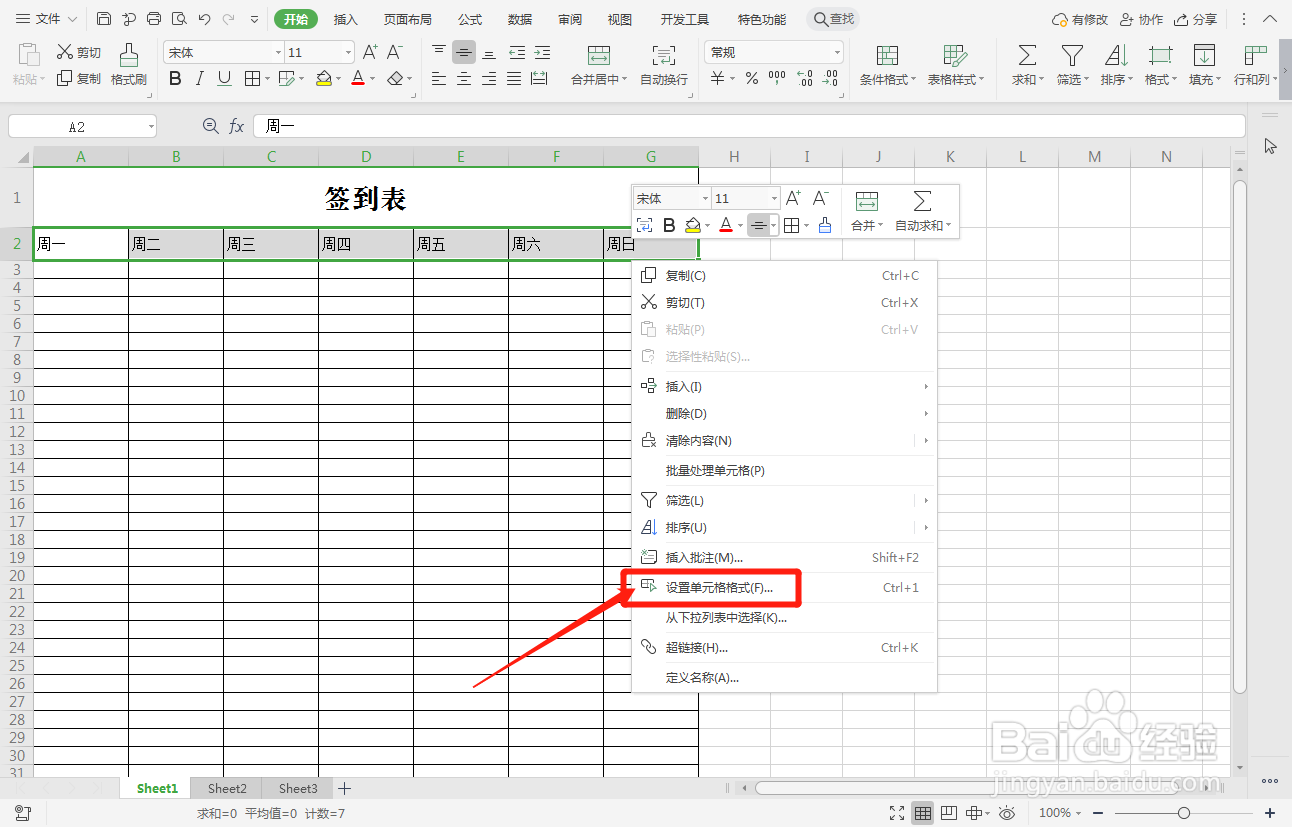Click the Save icon in quick access toolbar
This screenshot has height=827, width=1292.
tap(104, 19)
